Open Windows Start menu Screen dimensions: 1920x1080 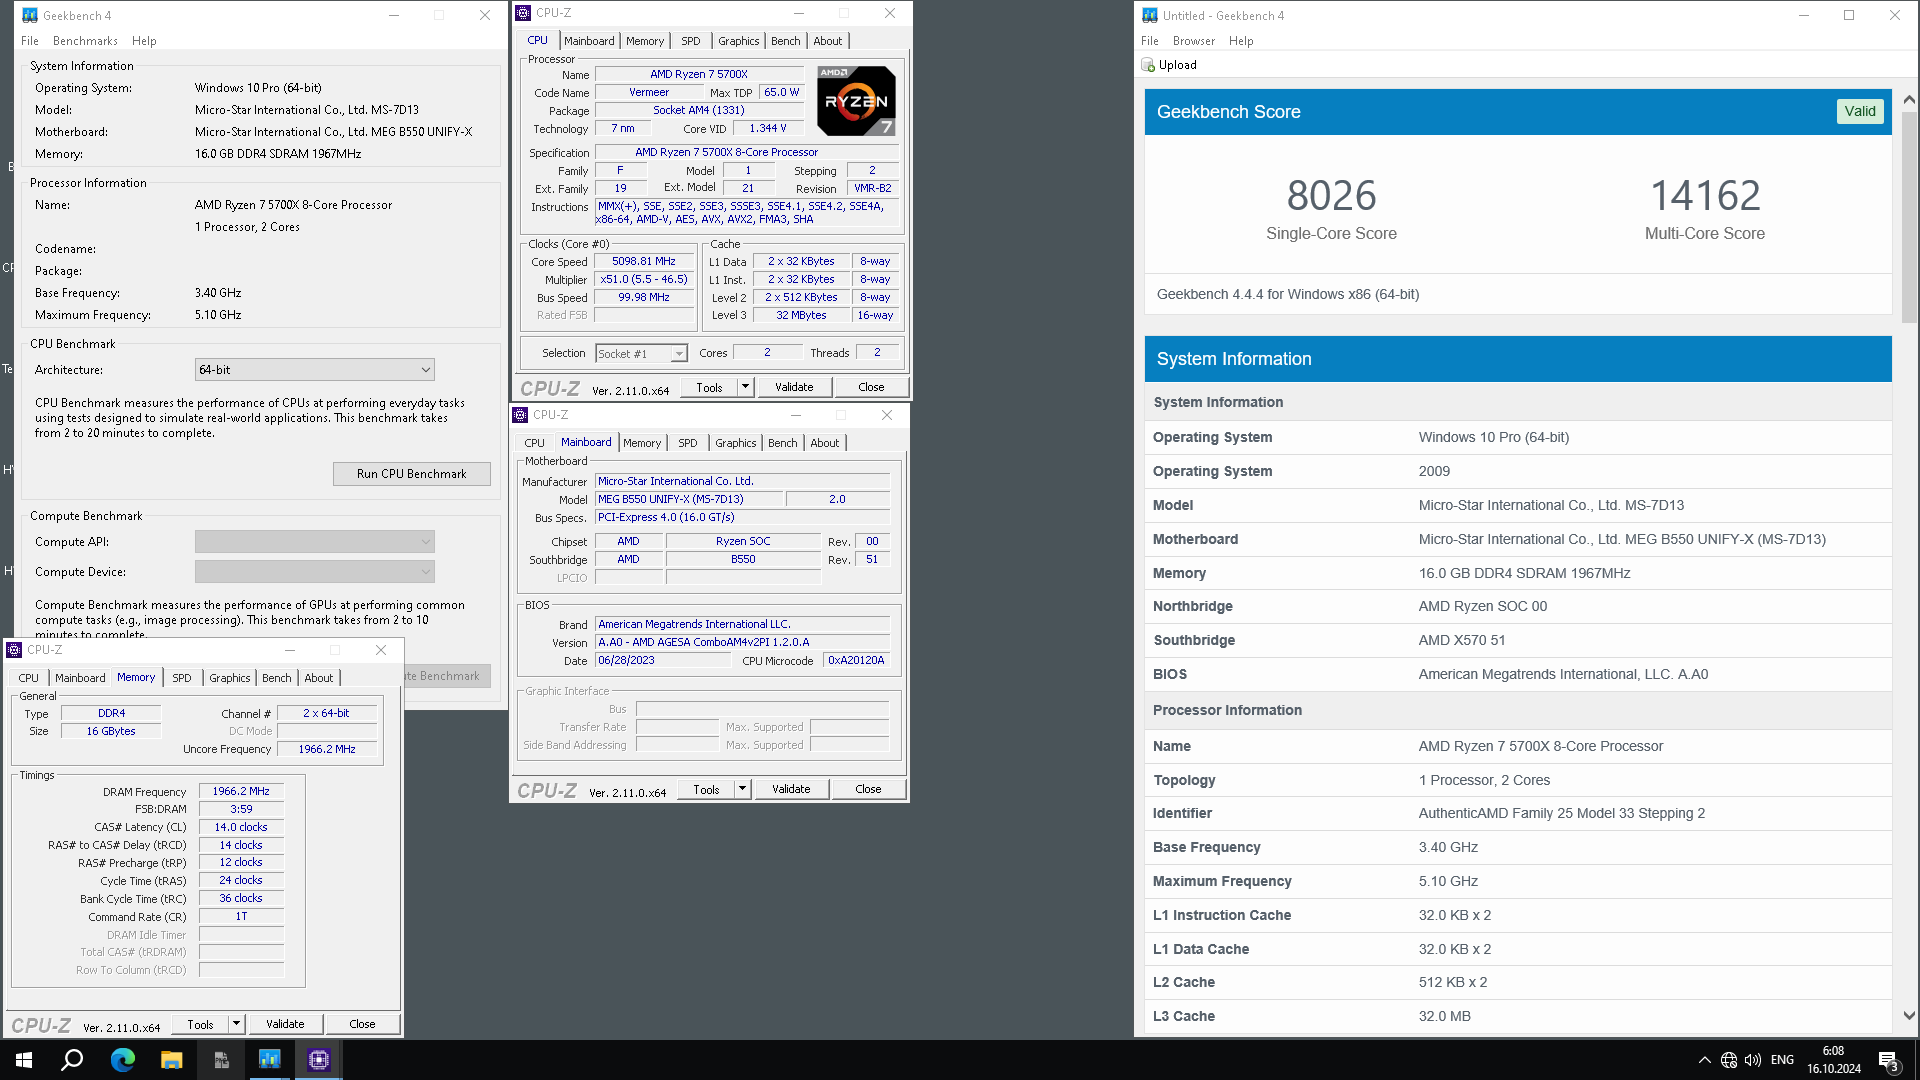tap(24, 1060)
